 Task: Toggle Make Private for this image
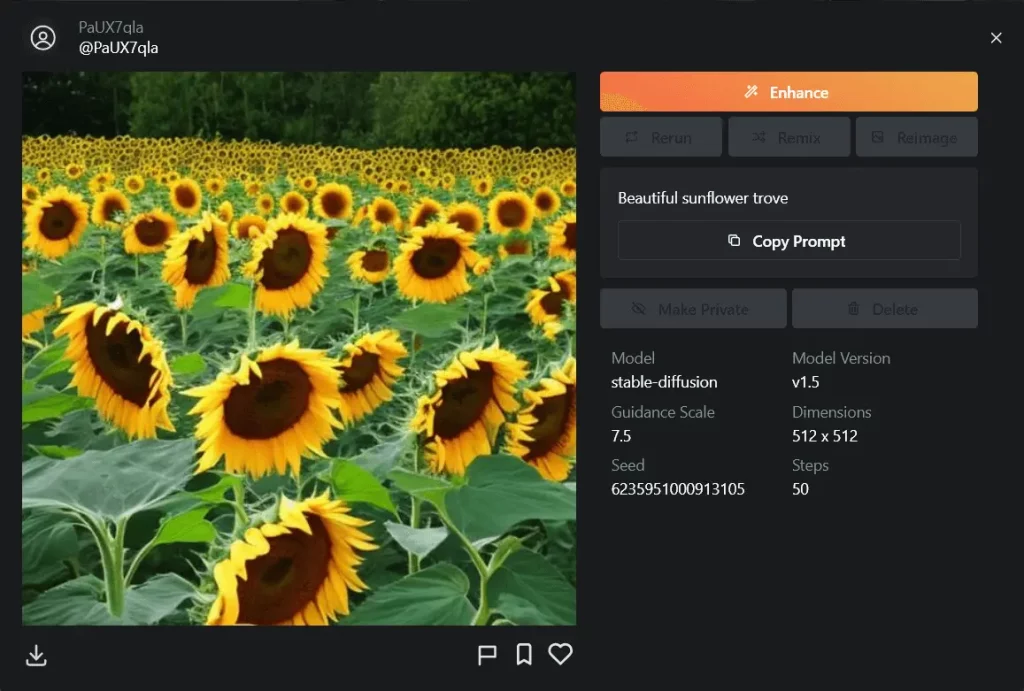point(692,309)
